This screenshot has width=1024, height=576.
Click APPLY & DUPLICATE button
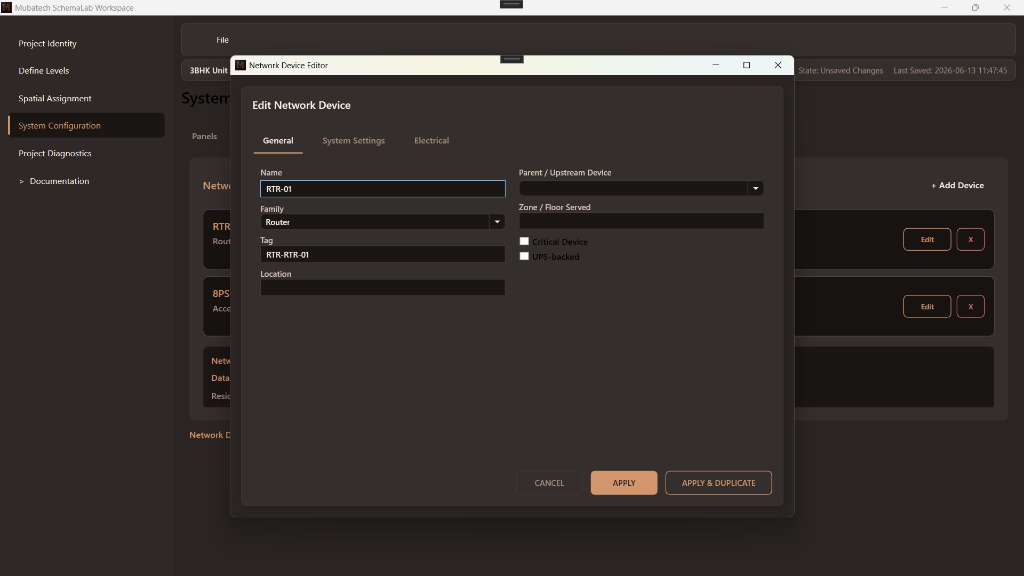(x=718, y=483)
